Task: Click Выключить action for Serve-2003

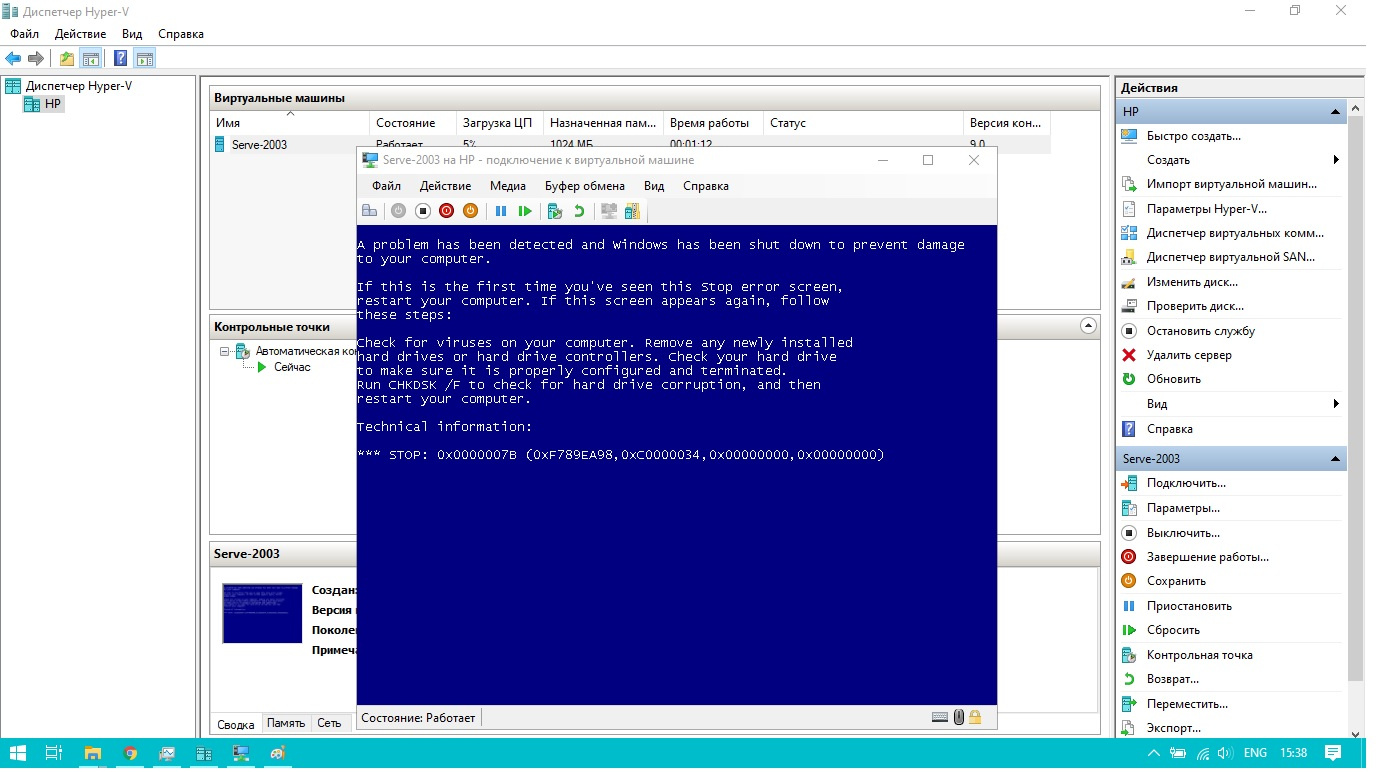Action: click(1183, 533)
